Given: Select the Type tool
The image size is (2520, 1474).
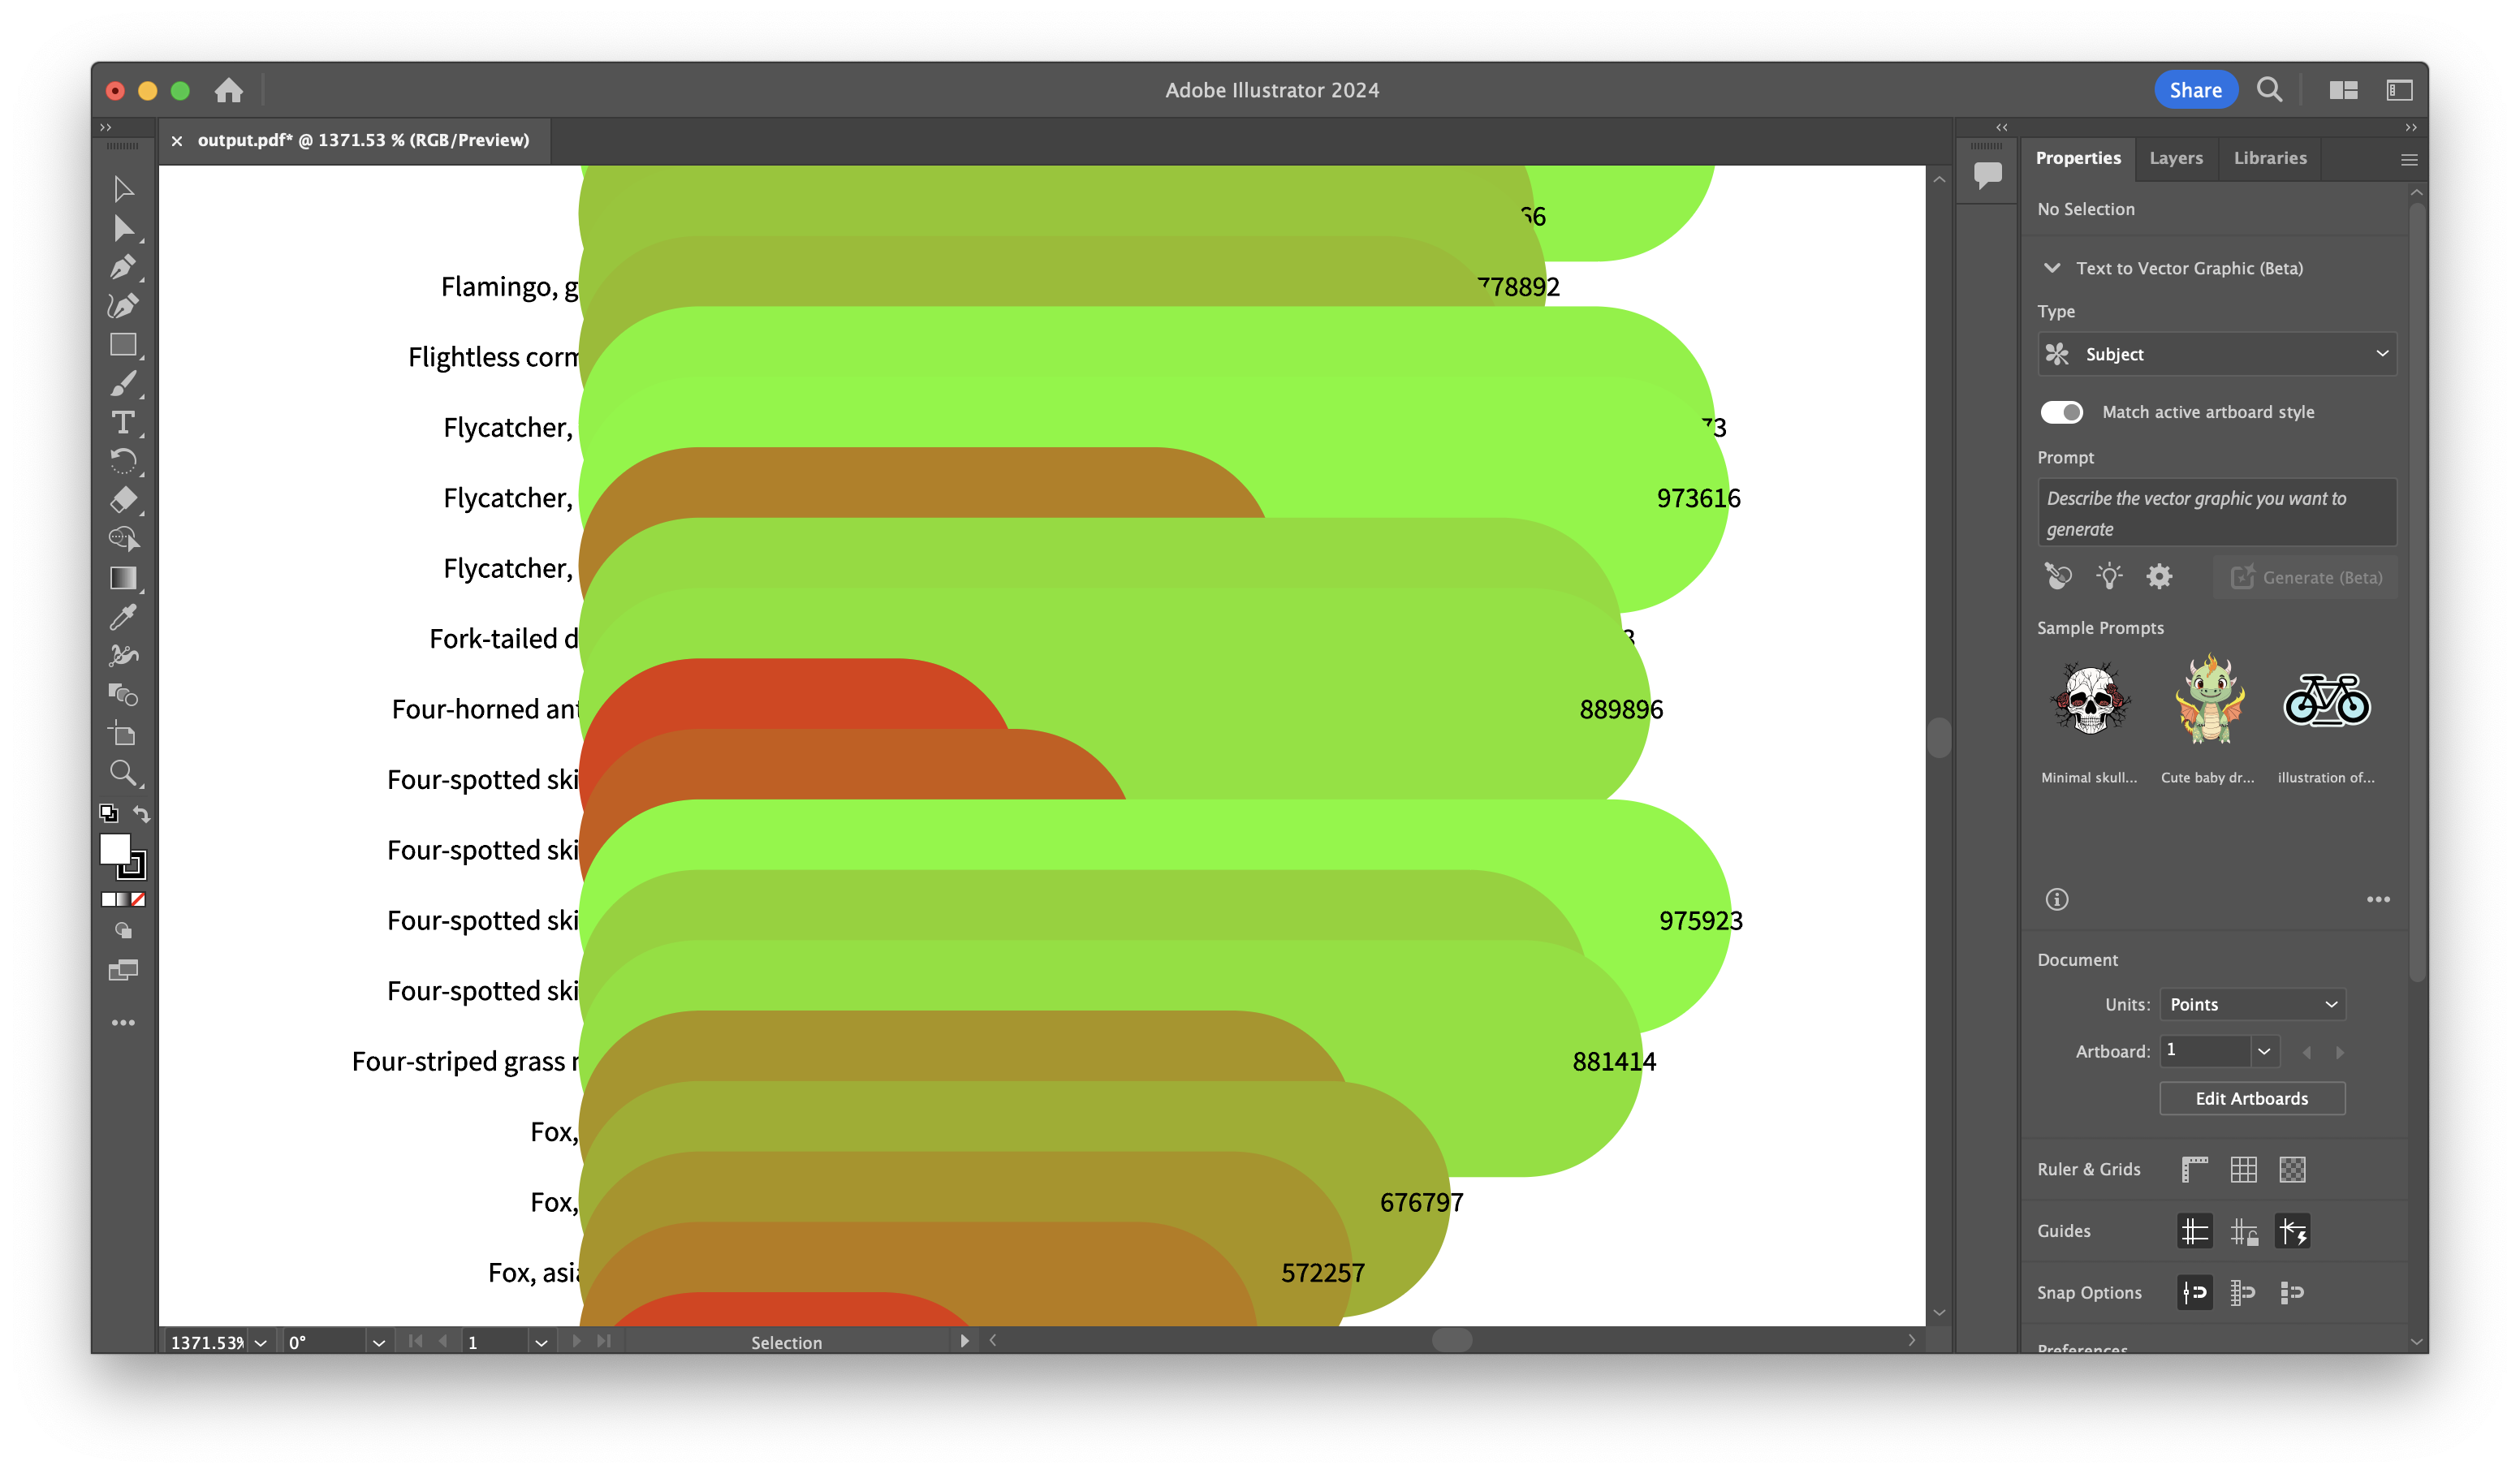Looking at the screenshot, I should [123, 423].
